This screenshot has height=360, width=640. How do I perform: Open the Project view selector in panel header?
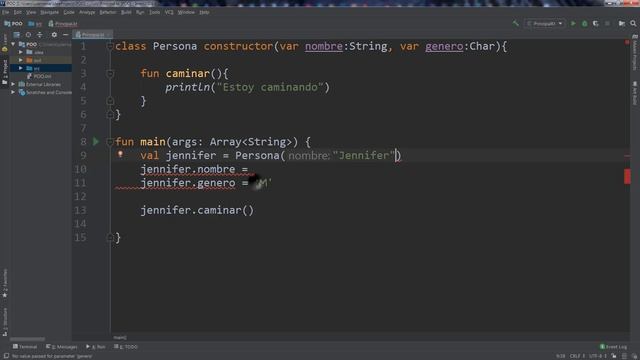[16, 35]
